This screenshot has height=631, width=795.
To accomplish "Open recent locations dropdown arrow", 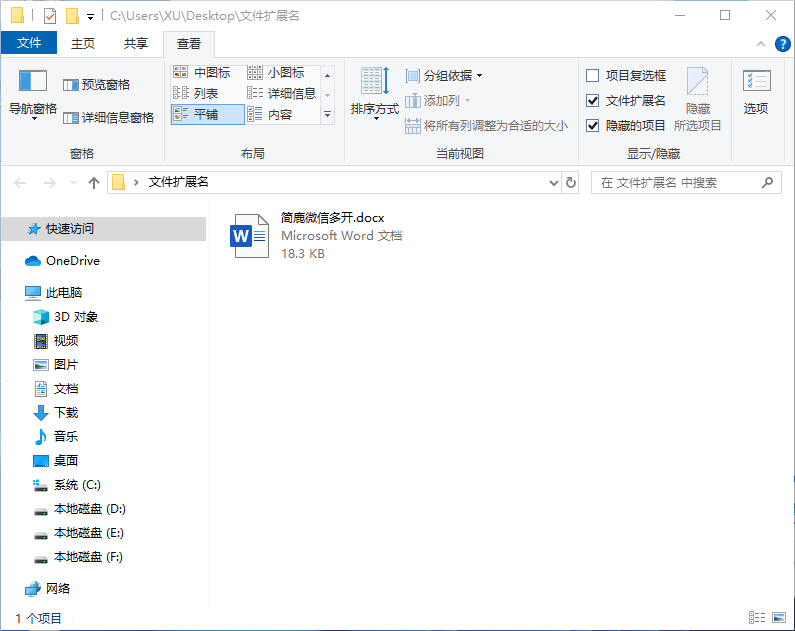I will click(x=74, y=182).
